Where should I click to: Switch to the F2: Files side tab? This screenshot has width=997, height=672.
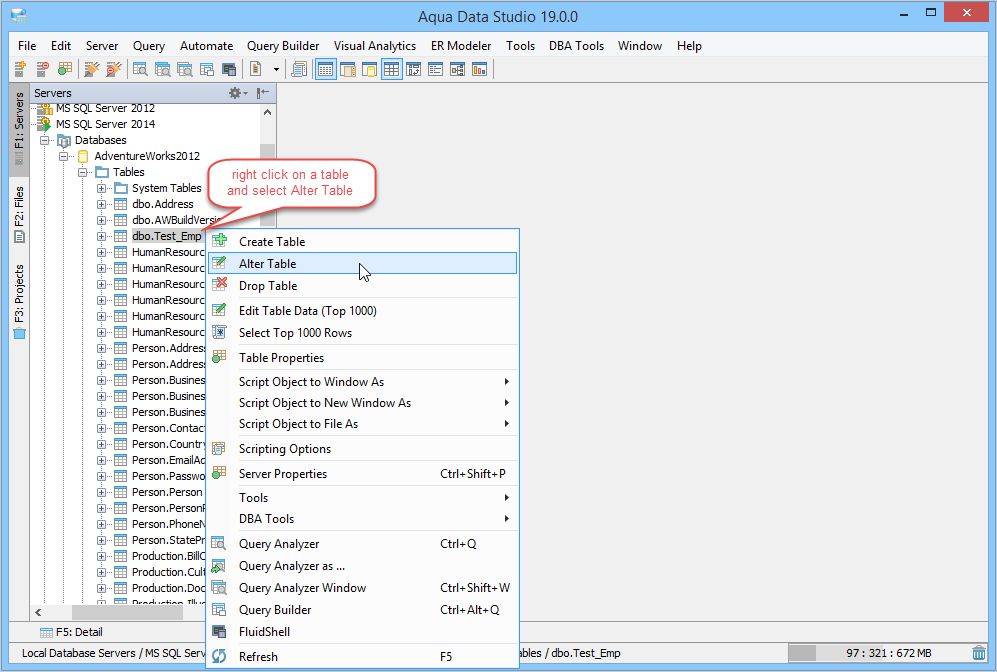click(x=19, y=214)
